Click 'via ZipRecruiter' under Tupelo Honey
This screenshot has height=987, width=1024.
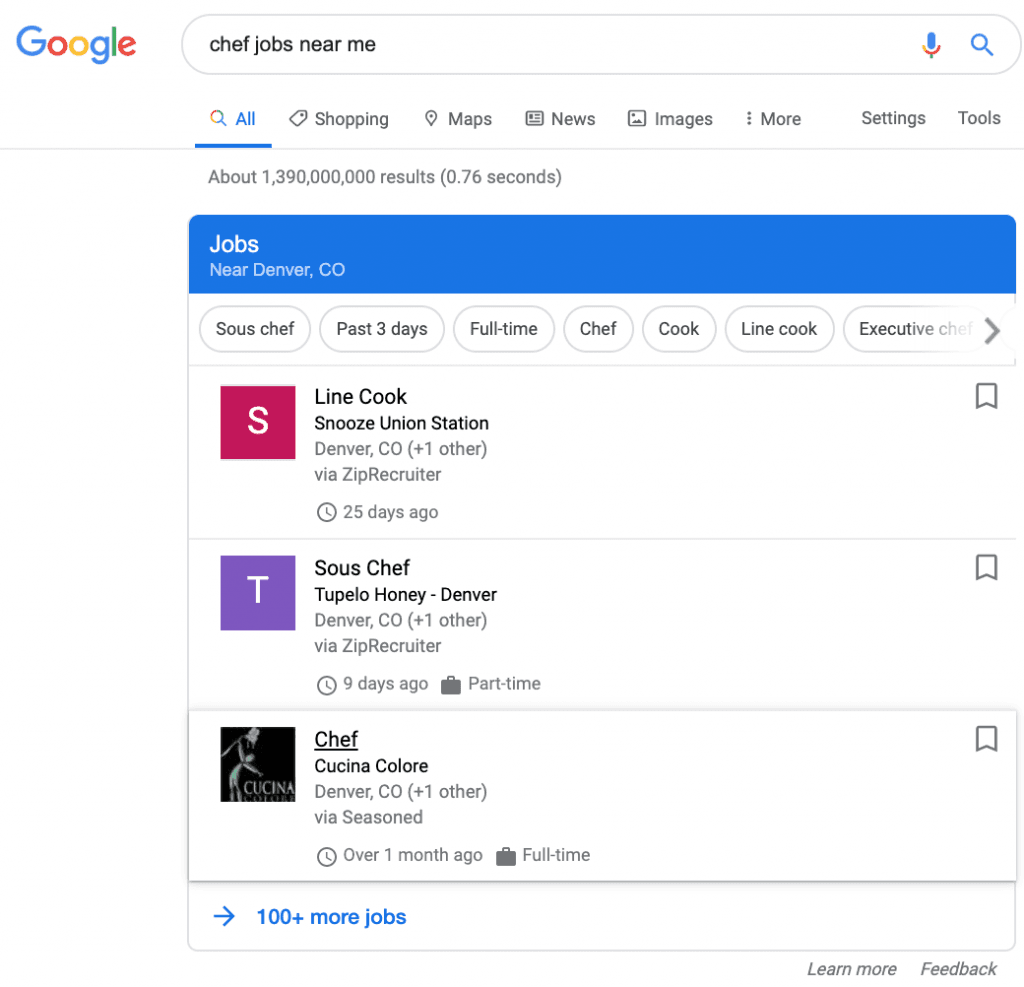tap(377, 646)
